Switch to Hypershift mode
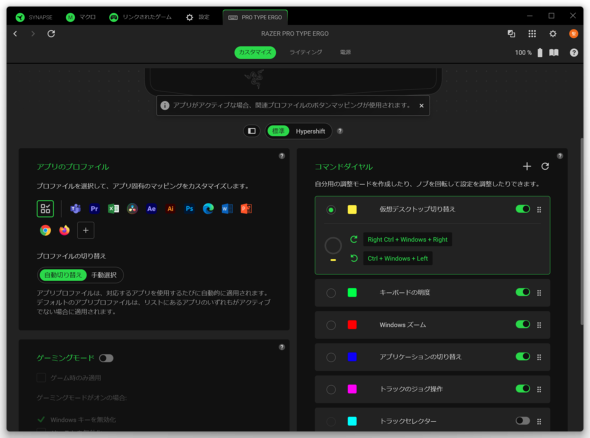 [310, 131]
